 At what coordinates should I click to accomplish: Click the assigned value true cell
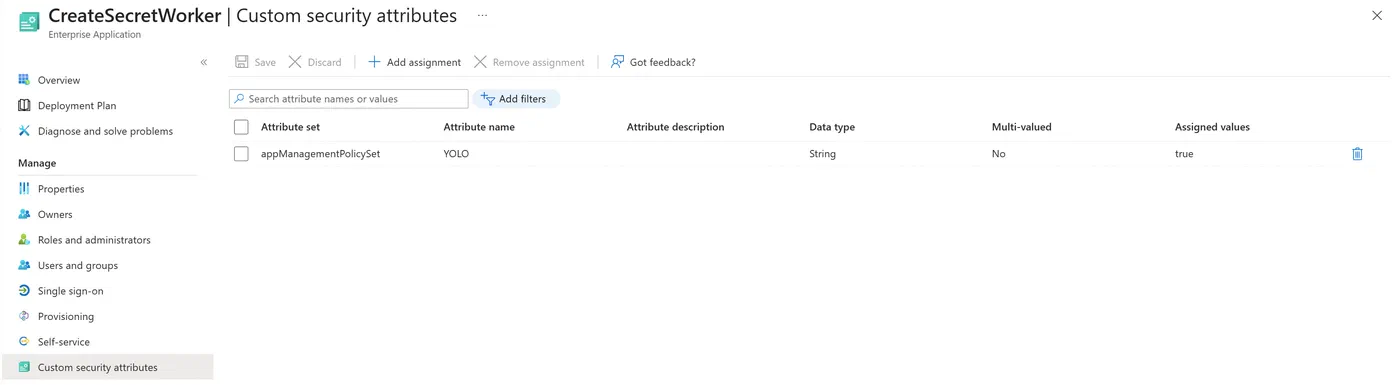tap(1184, 154)
